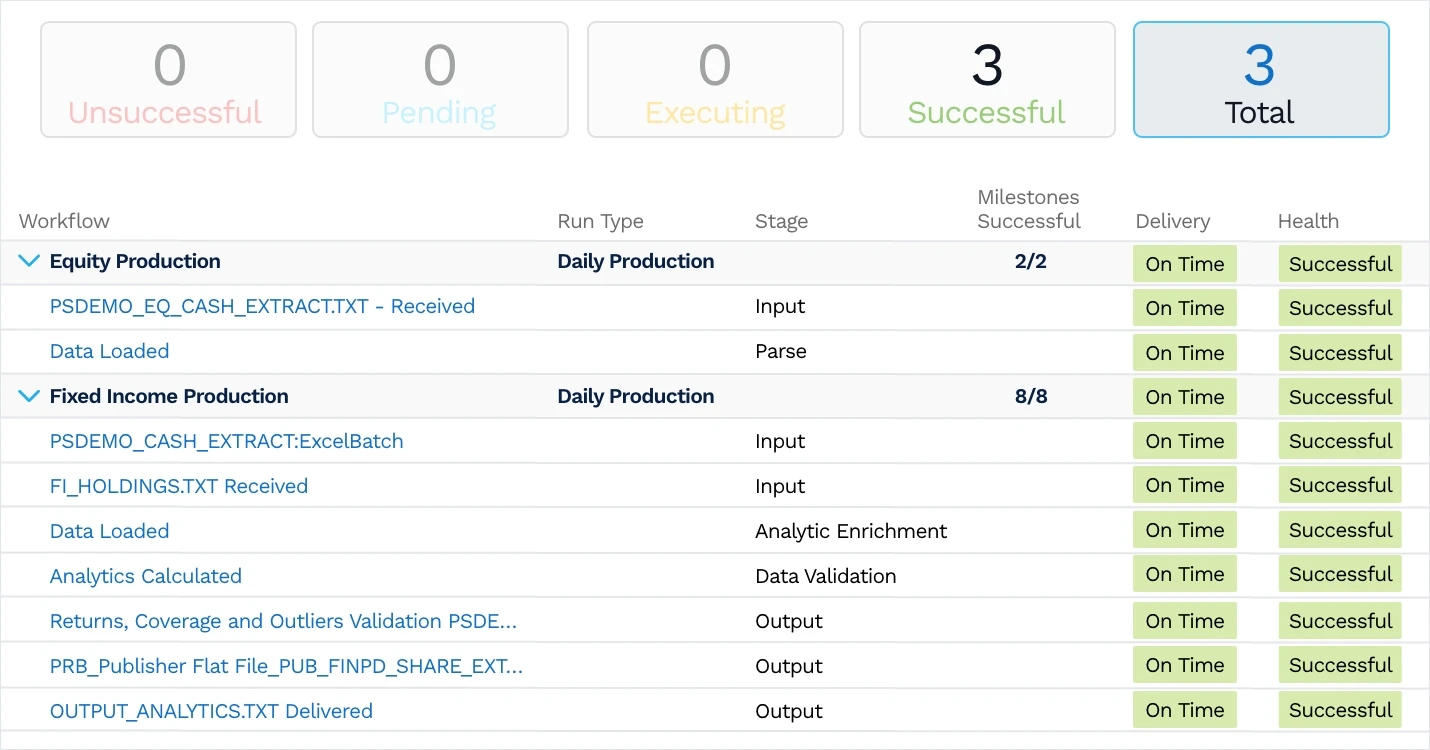Open the Data Loaded milestone under Equity Production
Image resolution: width=1430 pixels, height=750 pixels.
(x=109, y=351)
